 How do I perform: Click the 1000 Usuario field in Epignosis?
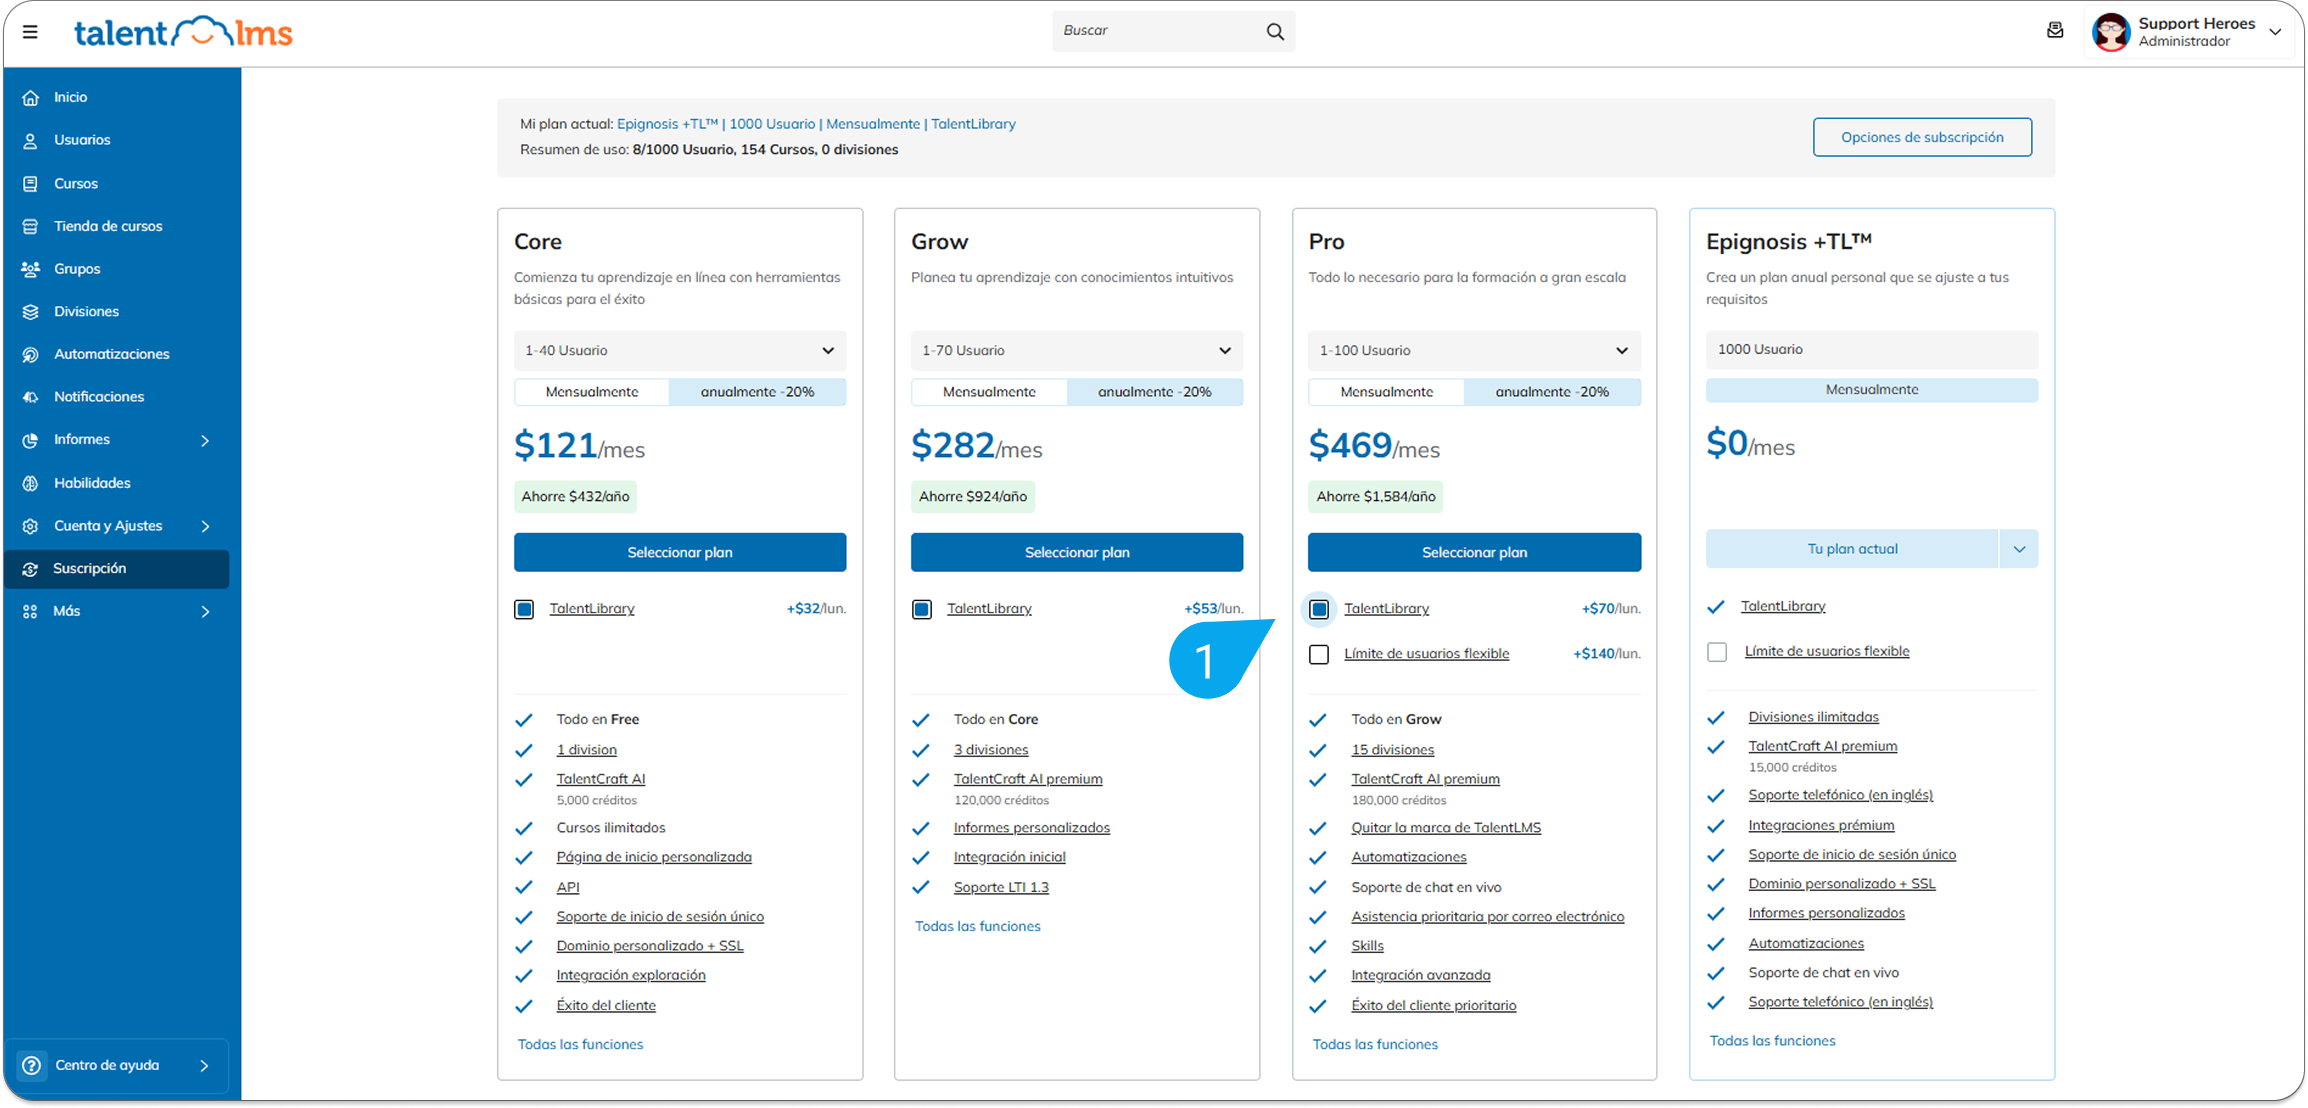(1872, 350)
